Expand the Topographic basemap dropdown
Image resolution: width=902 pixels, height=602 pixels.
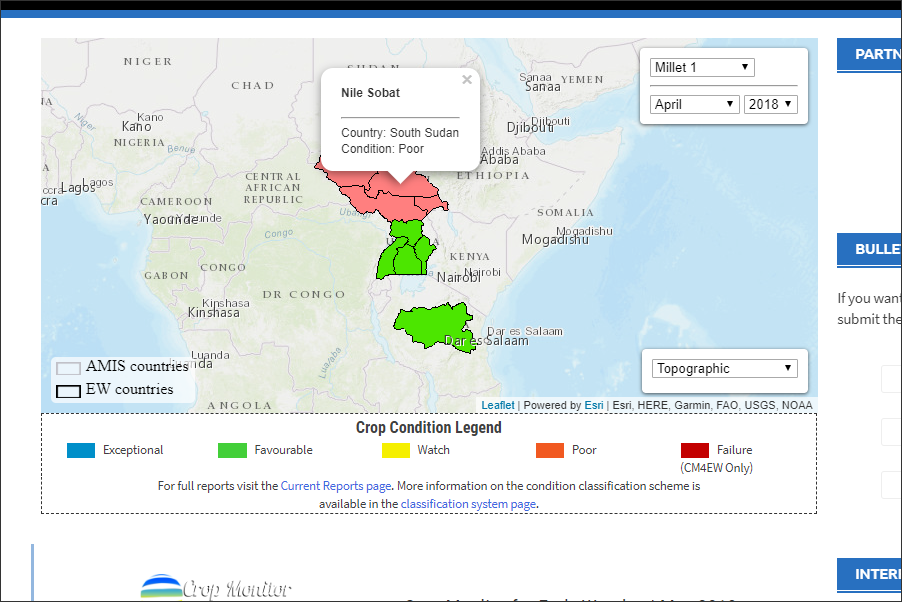tap(724, 368)
